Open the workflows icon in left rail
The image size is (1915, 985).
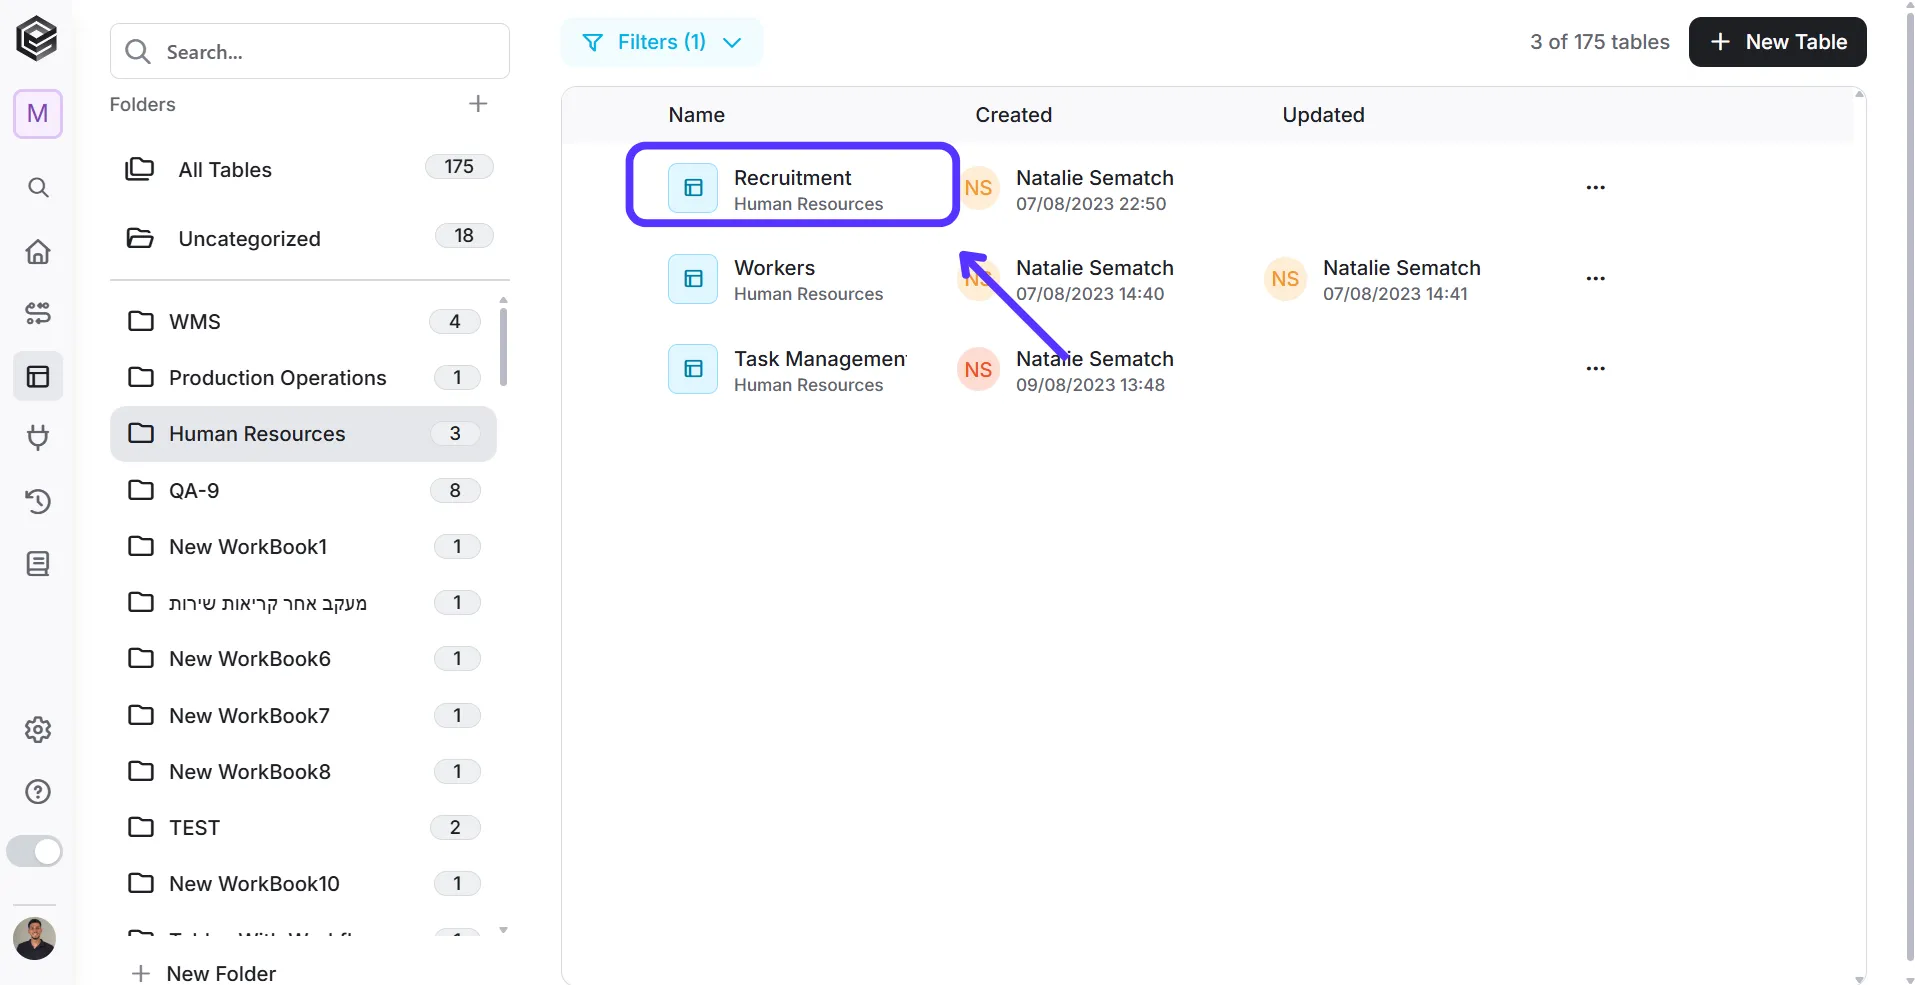click(x=38, y=313)
